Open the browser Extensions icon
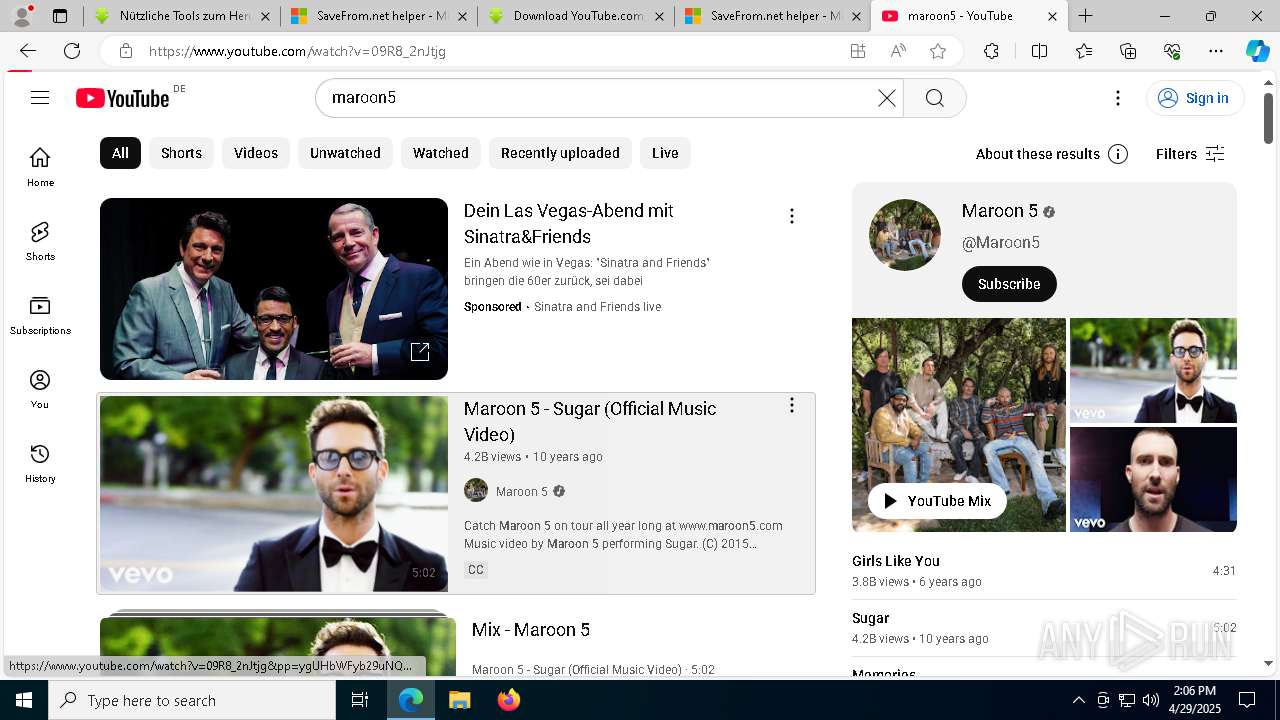The height and width of the screenshot is (720, 1280). click(x=991, y=51)
